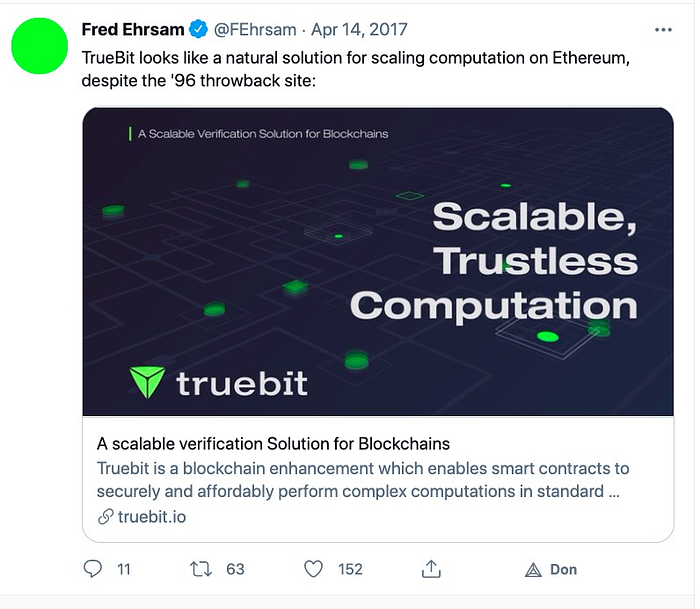This screenshot has width=700, height=609.
Task: Open the share upload icon
Action: (431, 569)
